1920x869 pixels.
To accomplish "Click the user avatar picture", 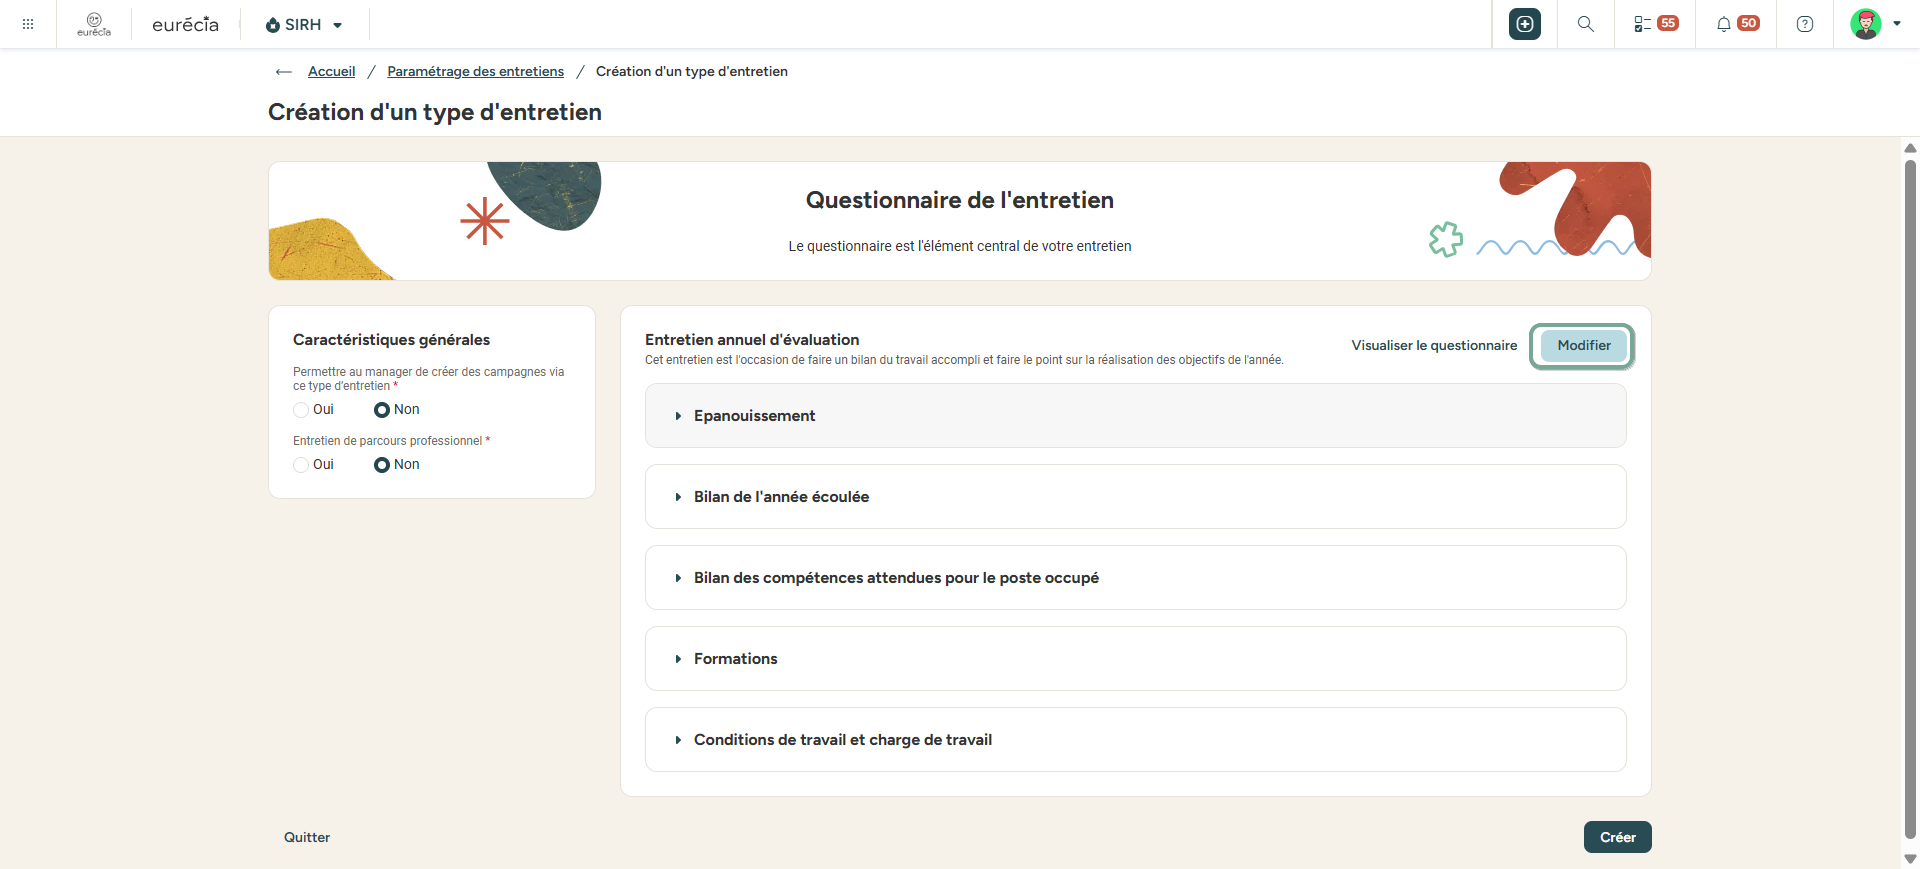I will tap(1866, 24).
